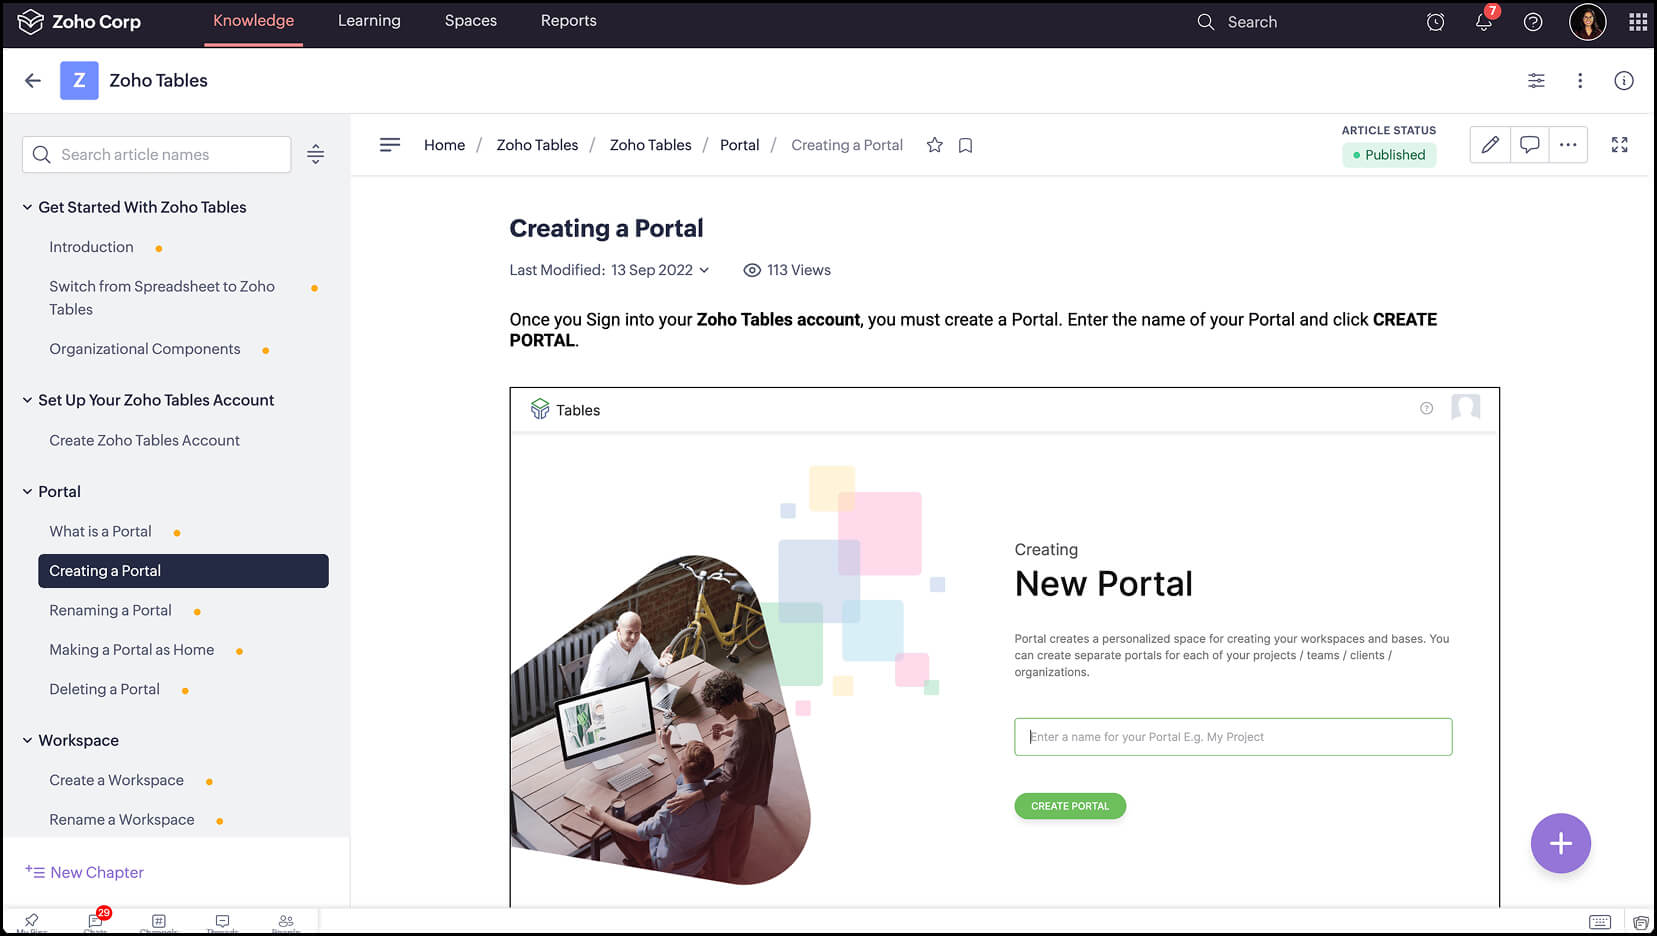Expand the article to fullscreen view
Image resolution: width=1657 pixels, height=936 pixels.
[1619, 144]
